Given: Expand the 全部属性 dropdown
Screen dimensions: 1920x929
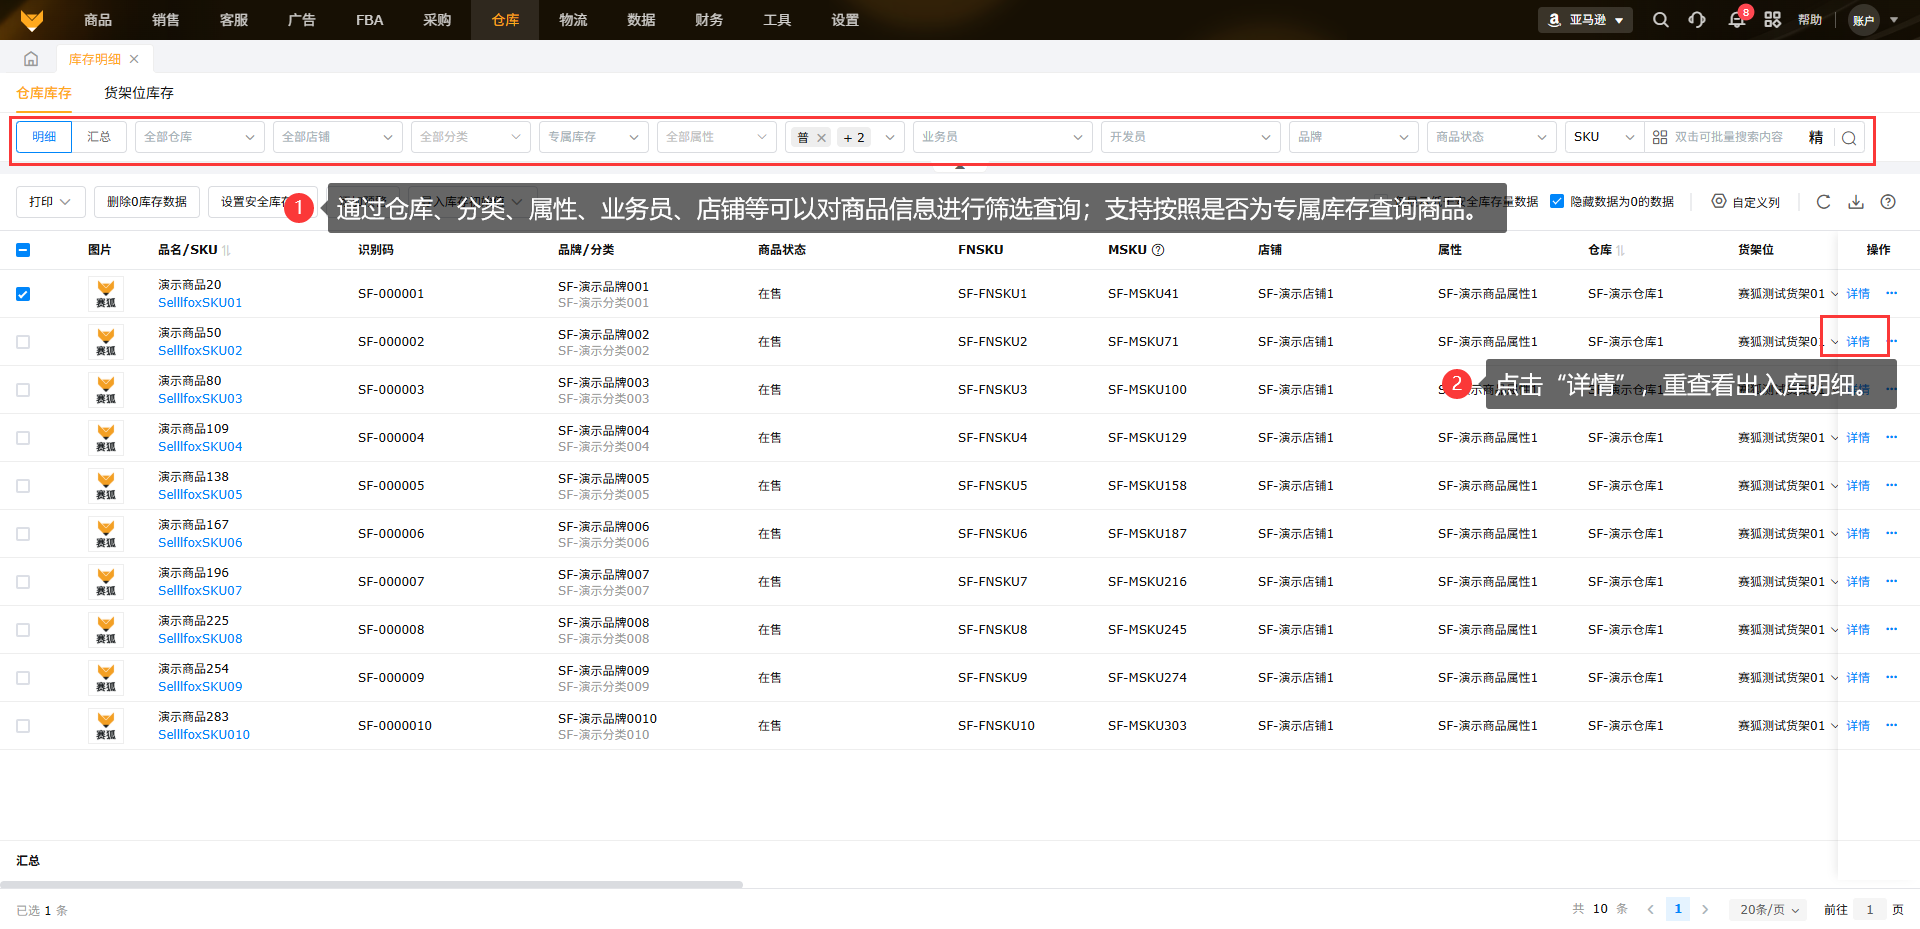Looking at the screenshot, I should tap(717, 137).
